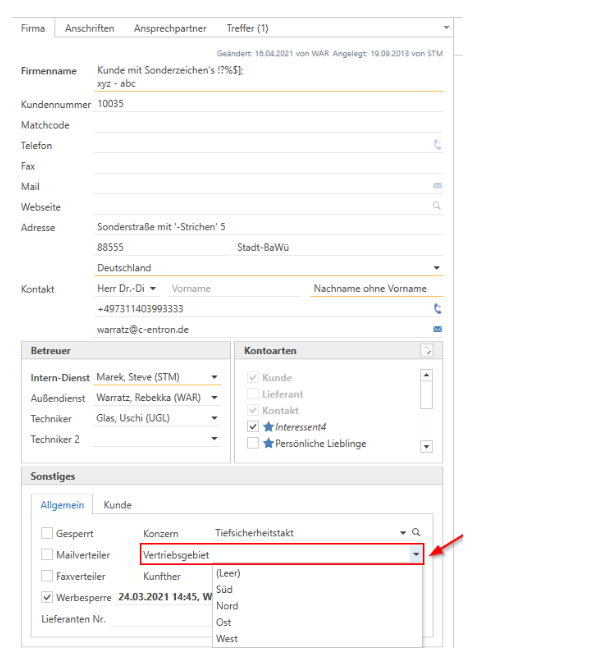
Task: Click the search icon next to Konzern
Action: 416,533
